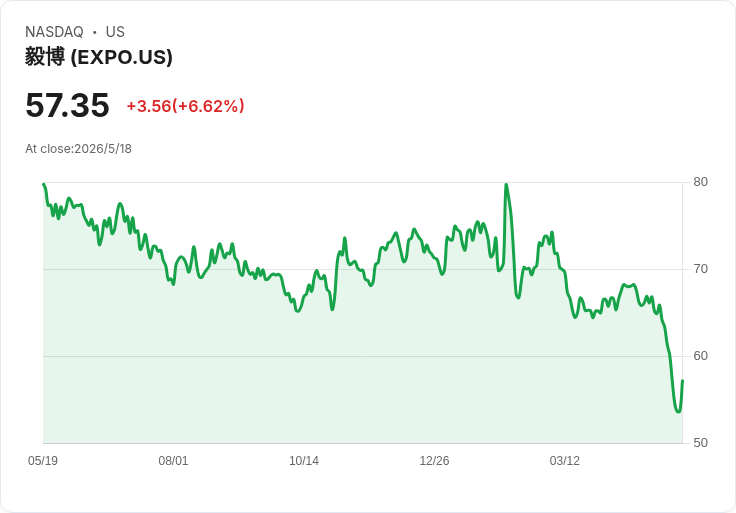
Task: Click the price change +3.56(+6.62%)
Action: [x=185, y=106]
